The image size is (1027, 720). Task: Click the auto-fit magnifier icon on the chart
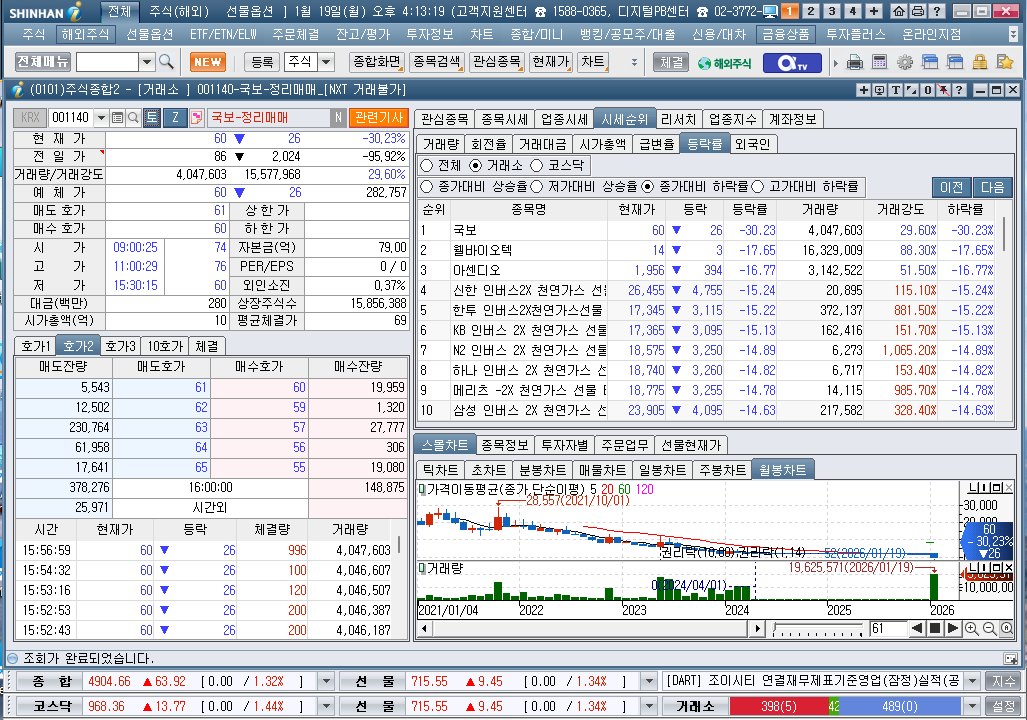[1007, 629]
